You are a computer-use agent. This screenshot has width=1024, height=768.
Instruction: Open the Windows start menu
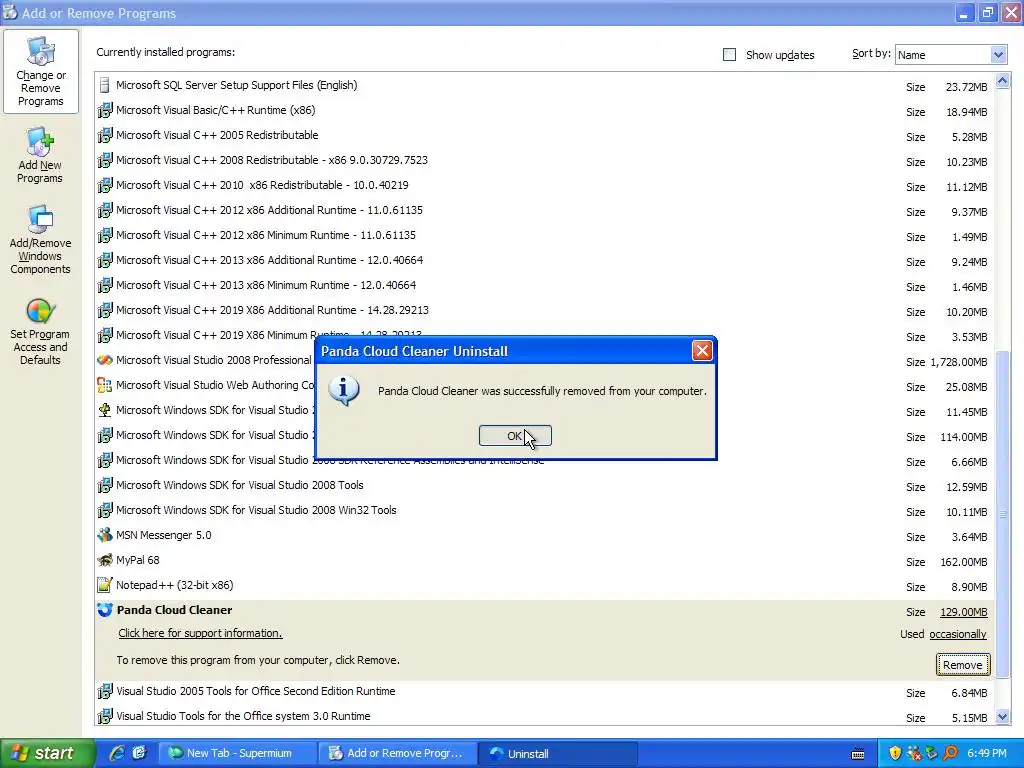pos(47,754)
